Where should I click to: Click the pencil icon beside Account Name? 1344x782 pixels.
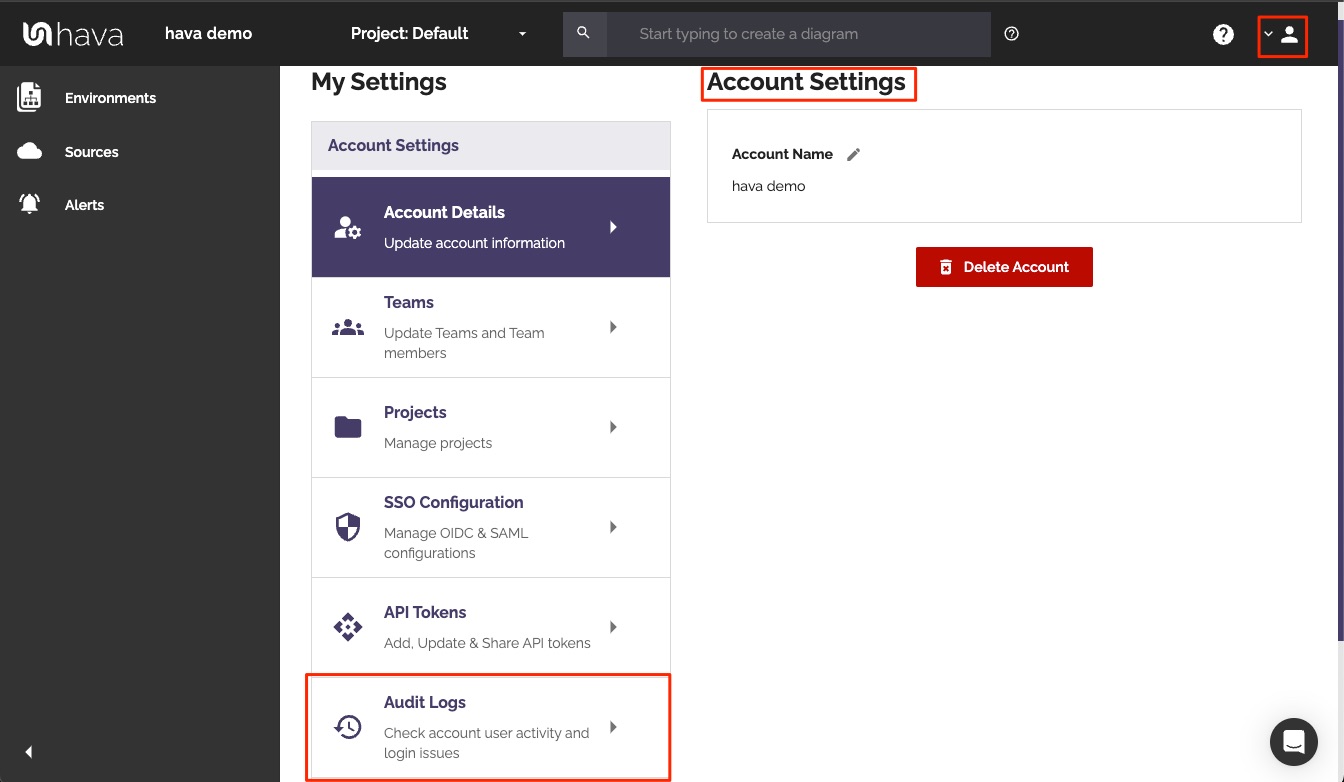click(853, 154)
